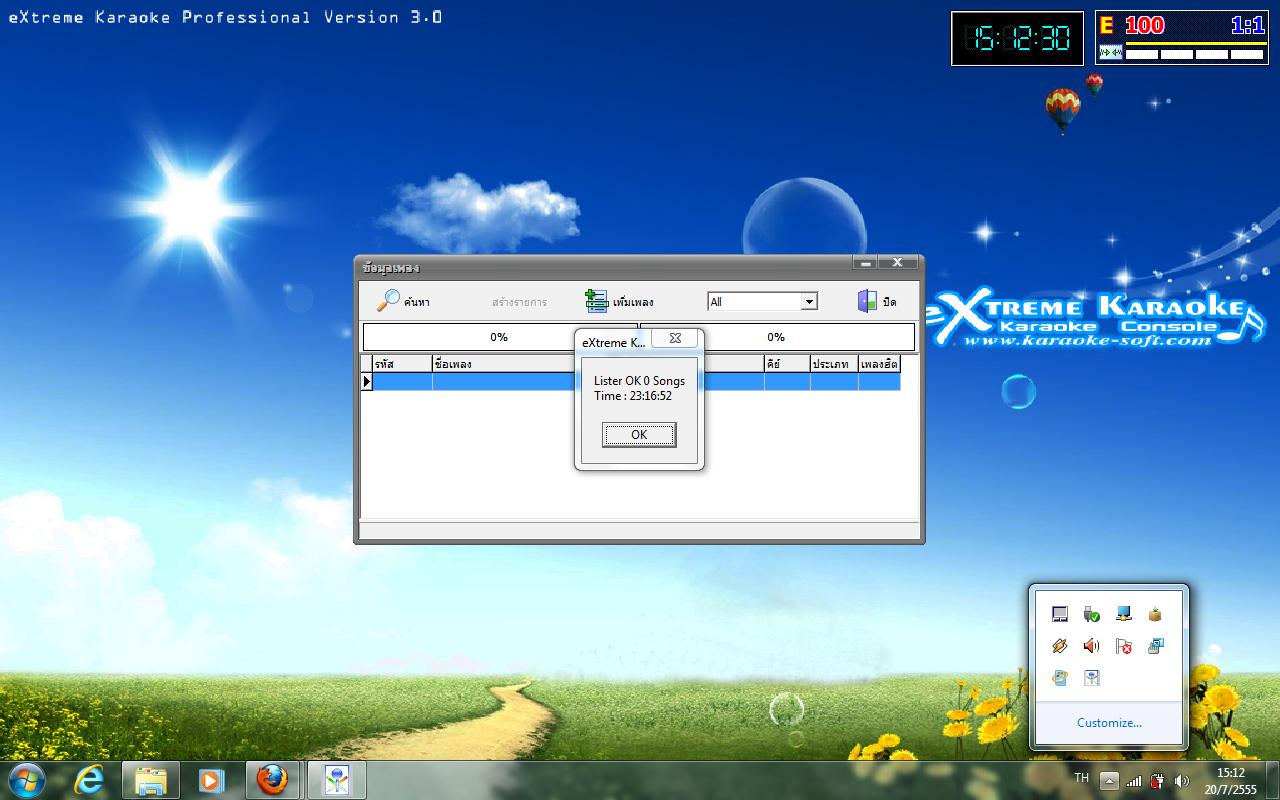Open Windows Explorer from taskbar
The image size is (1280, 800).
(x=151, y=780)
